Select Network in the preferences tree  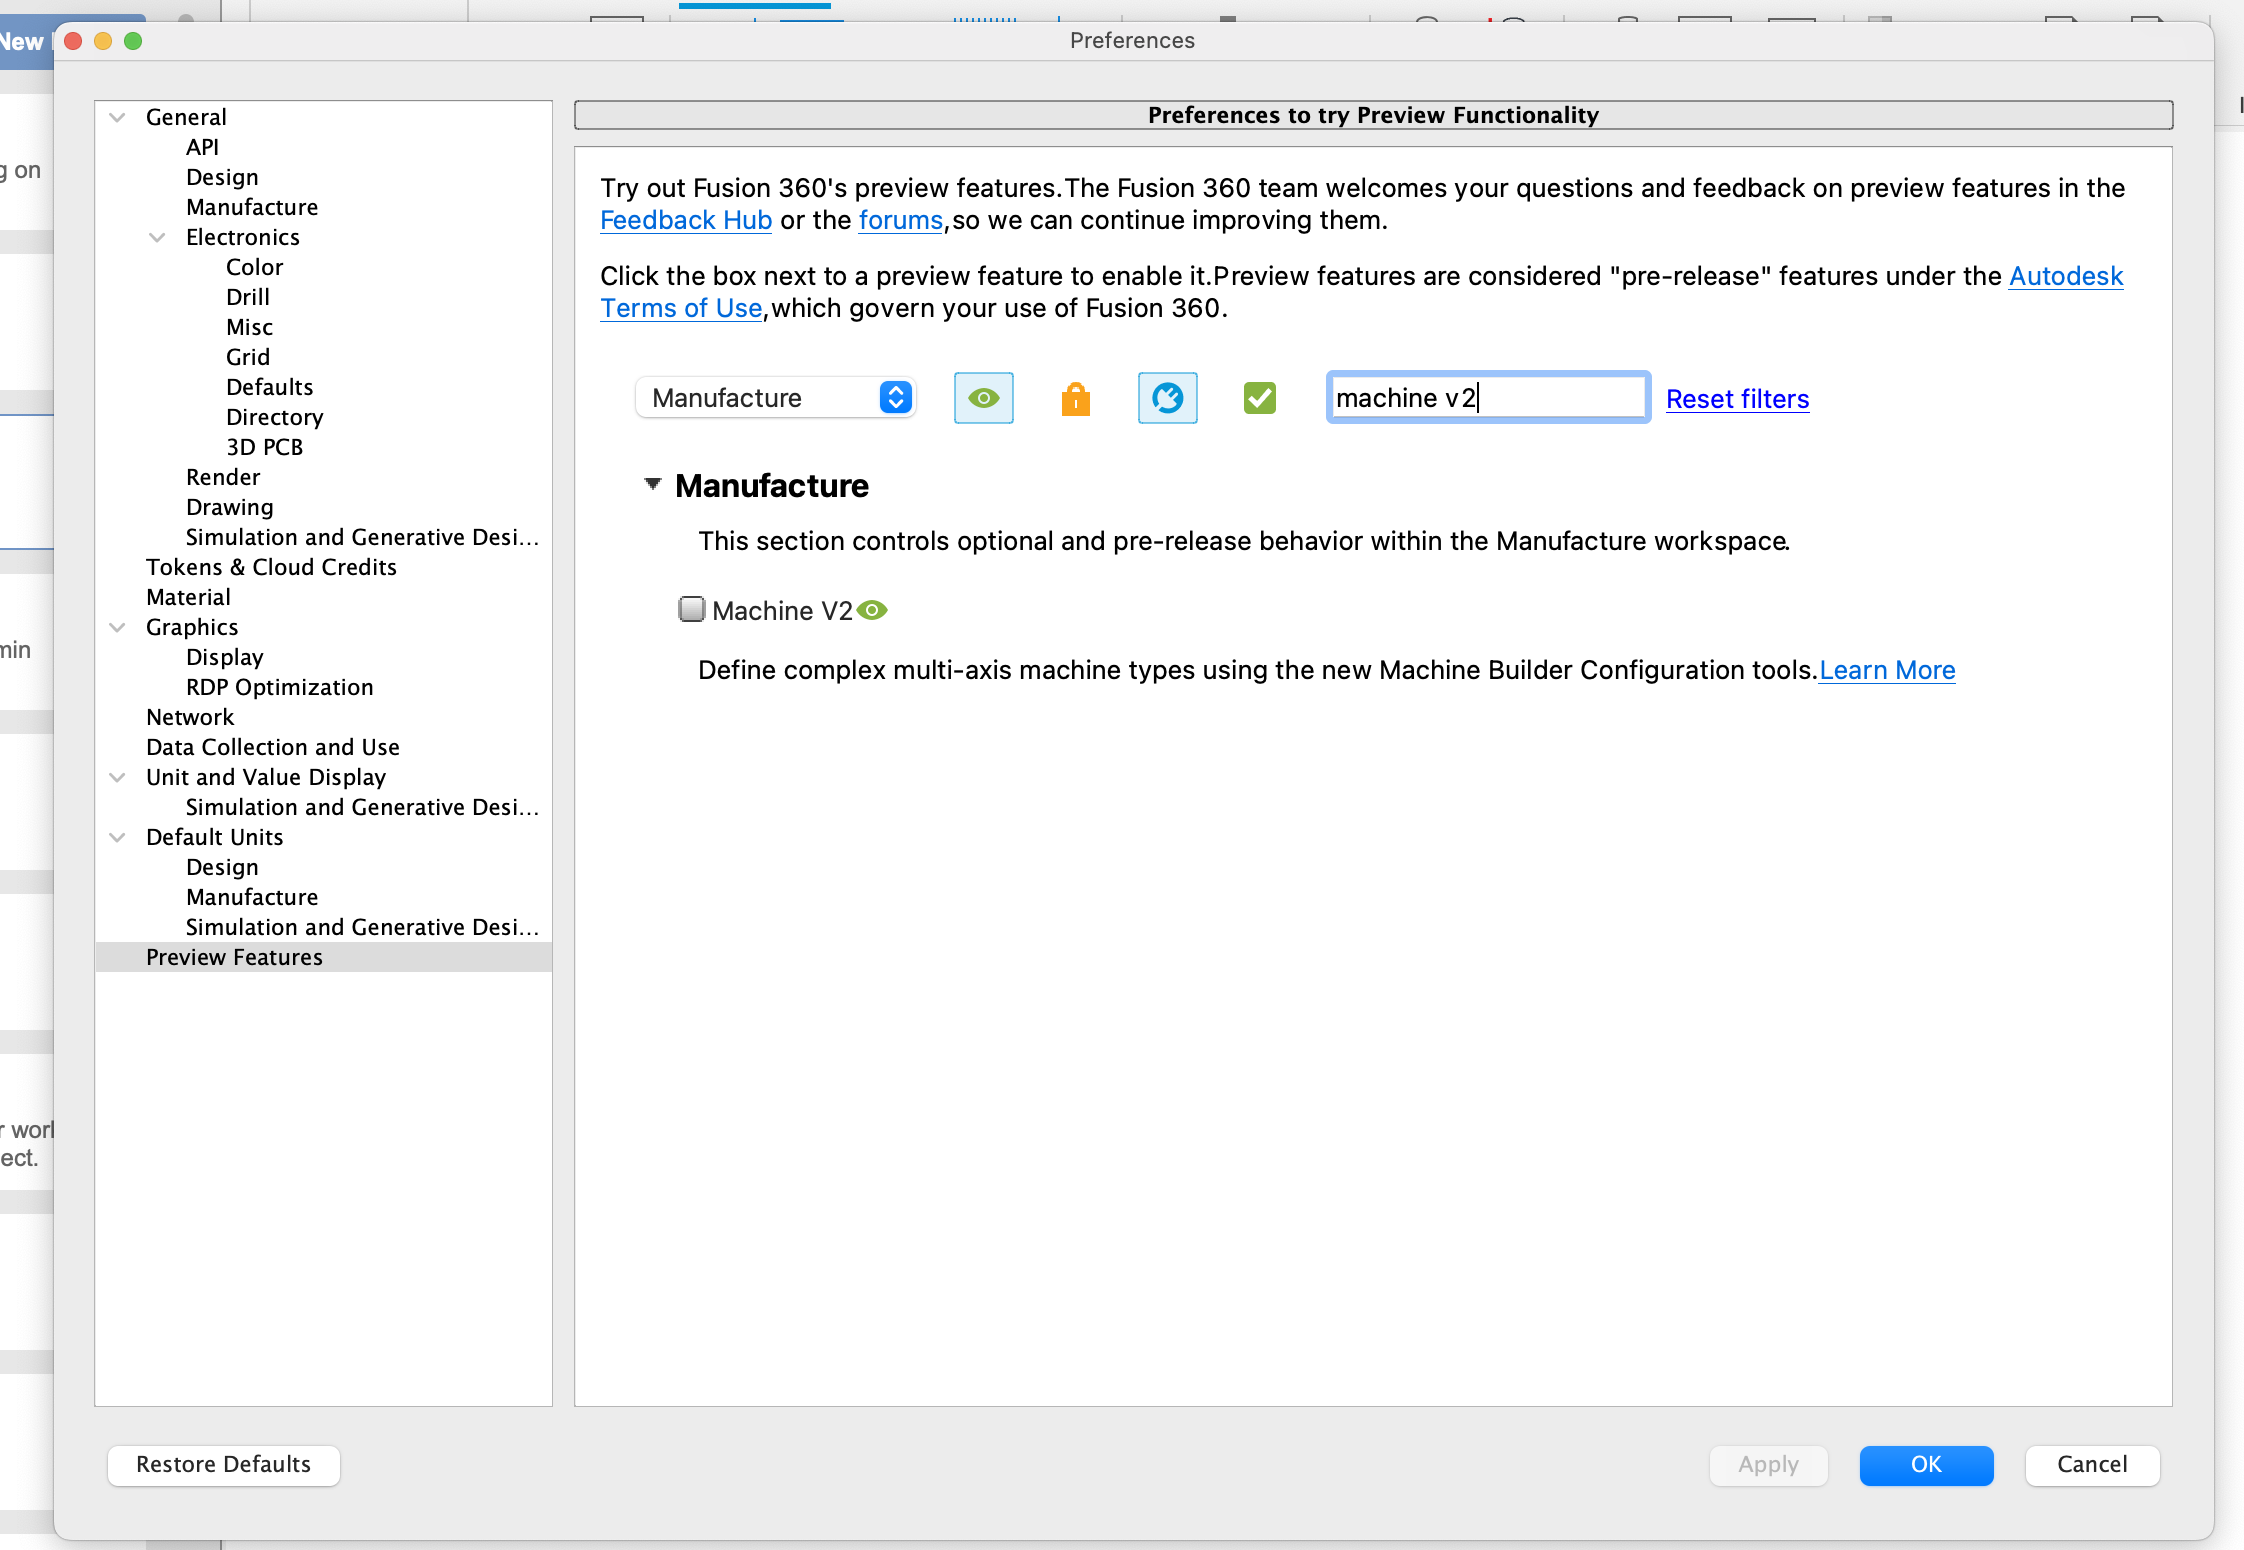coord(190,717)
